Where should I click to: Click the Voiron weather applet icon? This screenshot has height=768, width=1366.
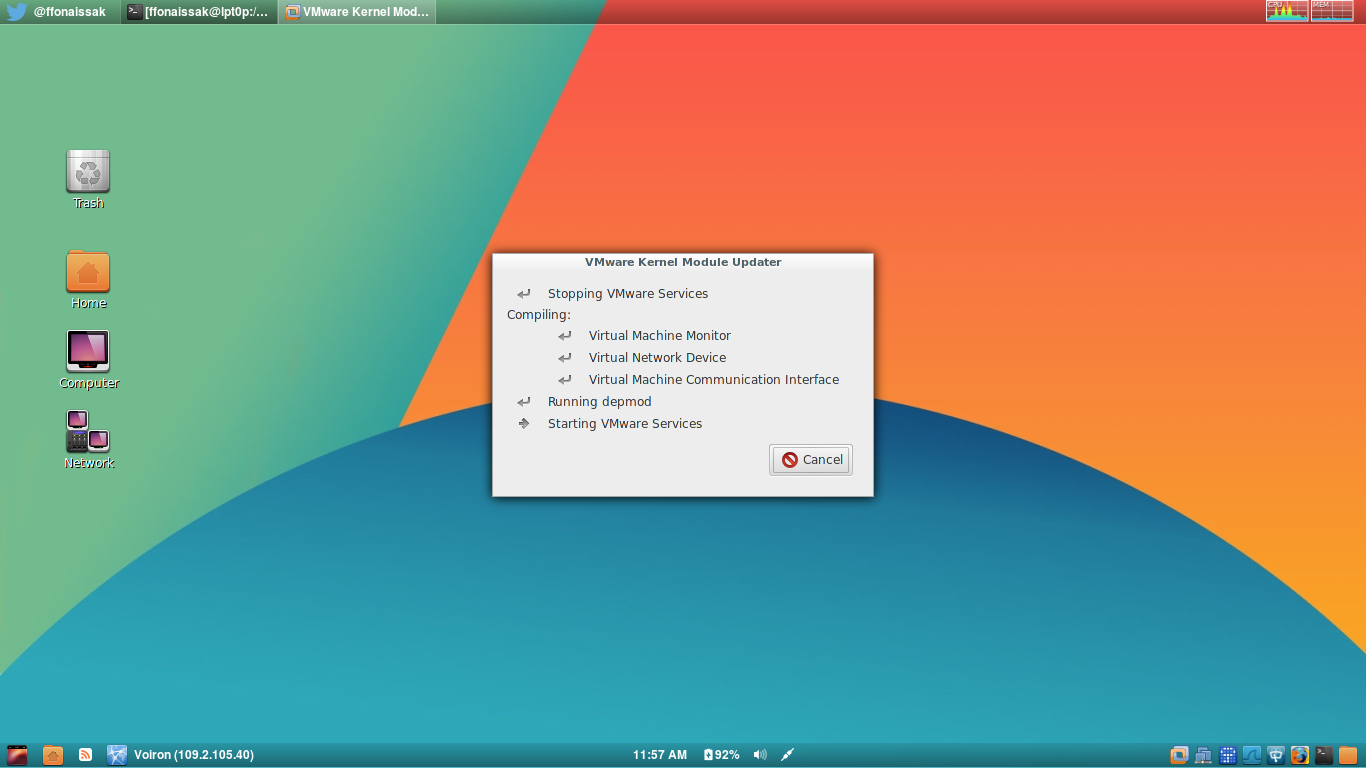tap(117, 755)
